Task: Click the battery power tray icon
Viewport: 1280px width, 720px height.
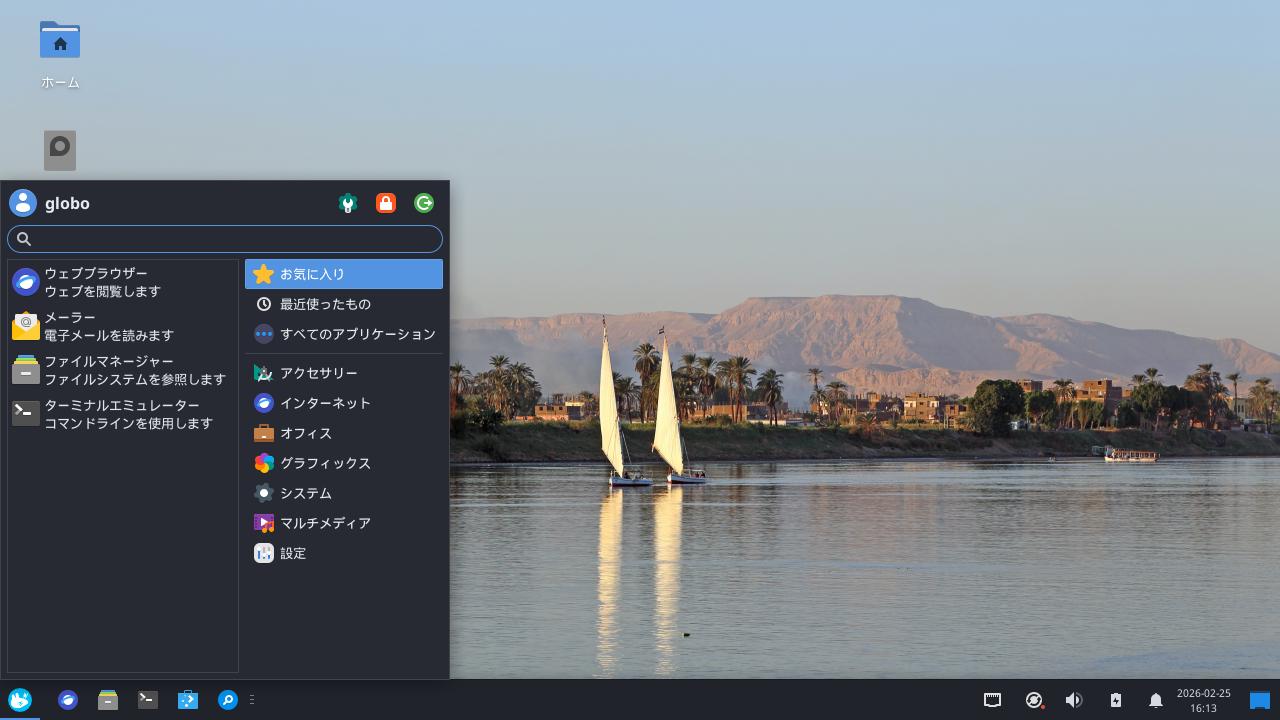Action: coord(1115,700)
